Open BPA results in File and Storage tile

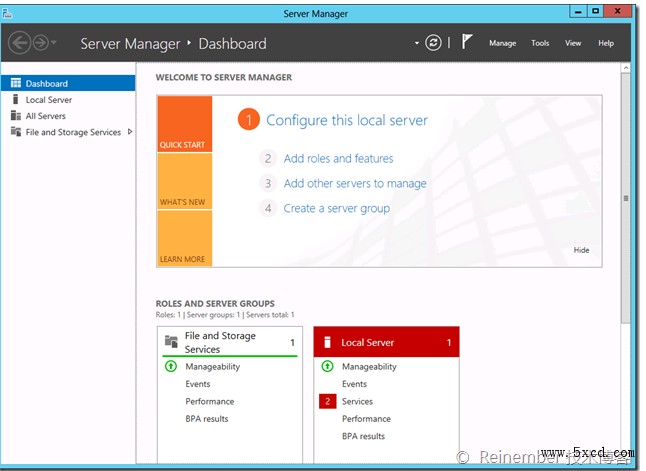click(206, 419)
